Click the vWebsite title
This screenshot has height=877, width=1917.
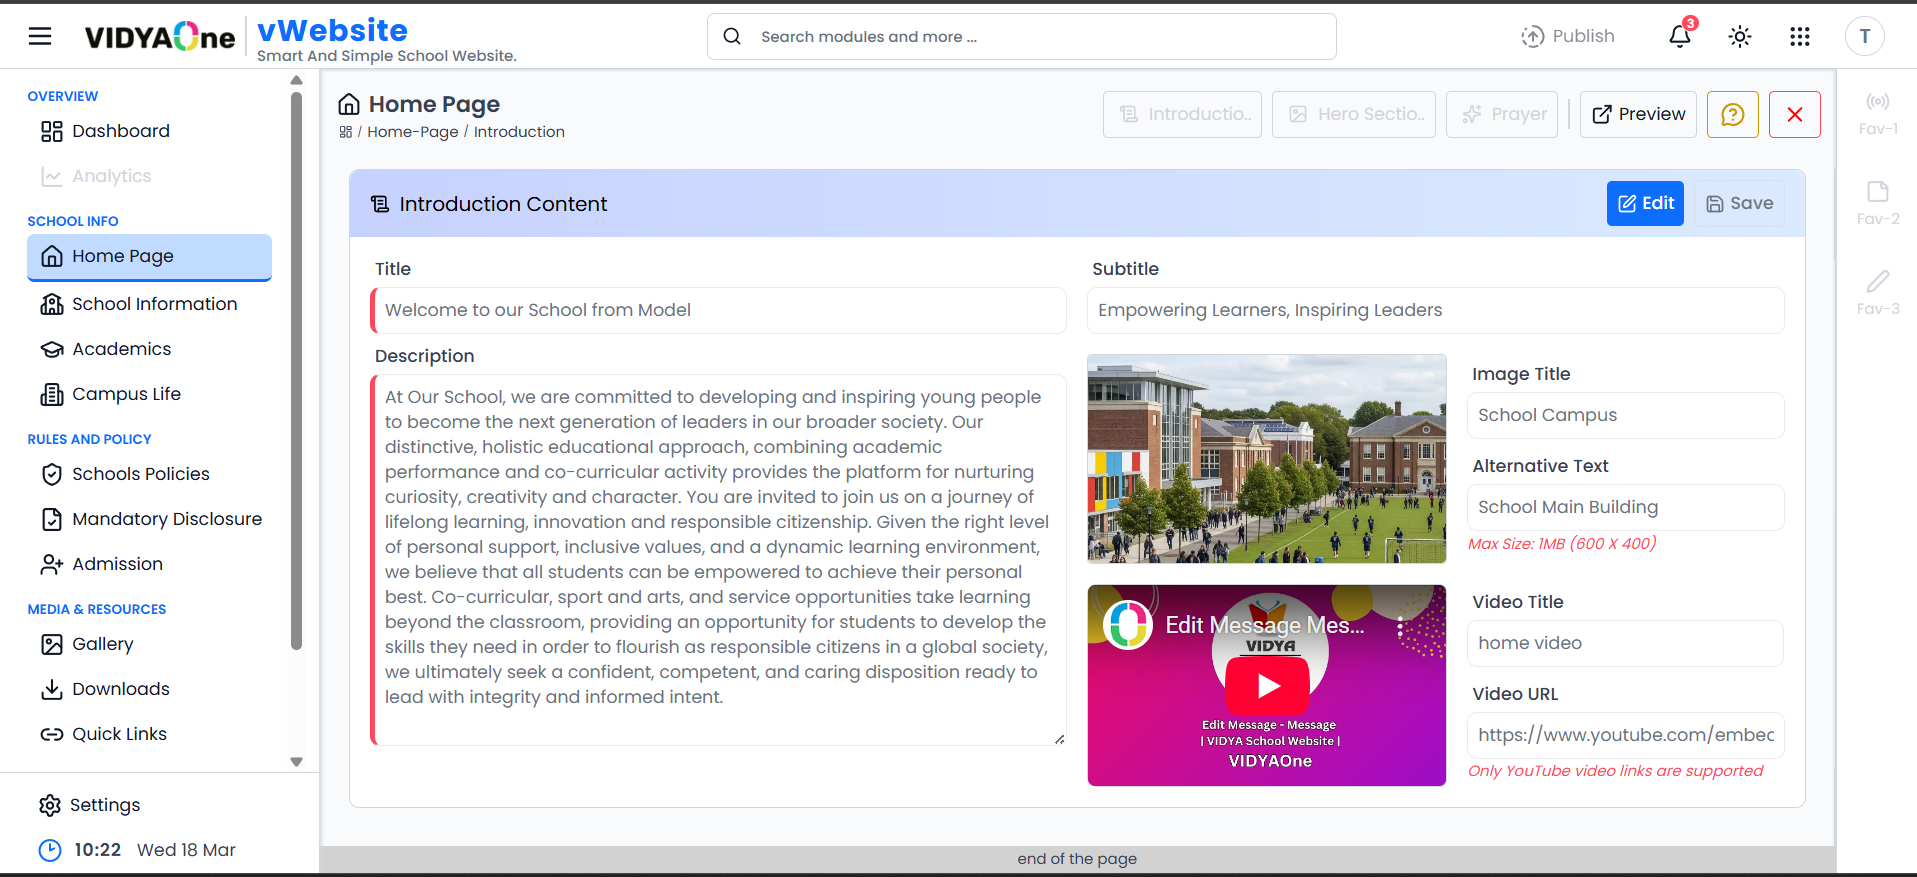pyautogui.click(x=332, y=31)
